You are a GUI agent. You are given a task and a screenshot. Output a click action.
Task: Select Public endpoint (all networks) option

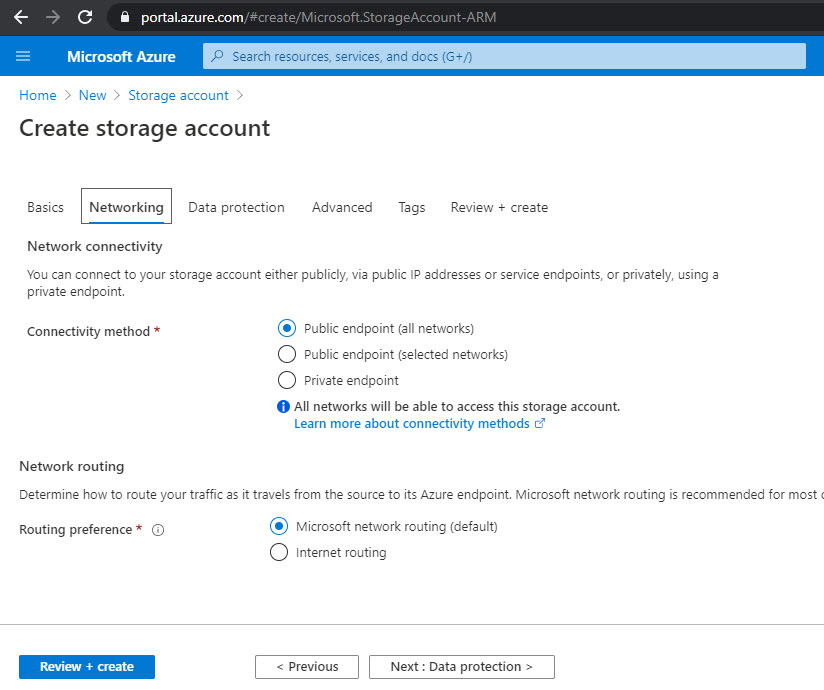pyautogui.click(x=287, y=328)
